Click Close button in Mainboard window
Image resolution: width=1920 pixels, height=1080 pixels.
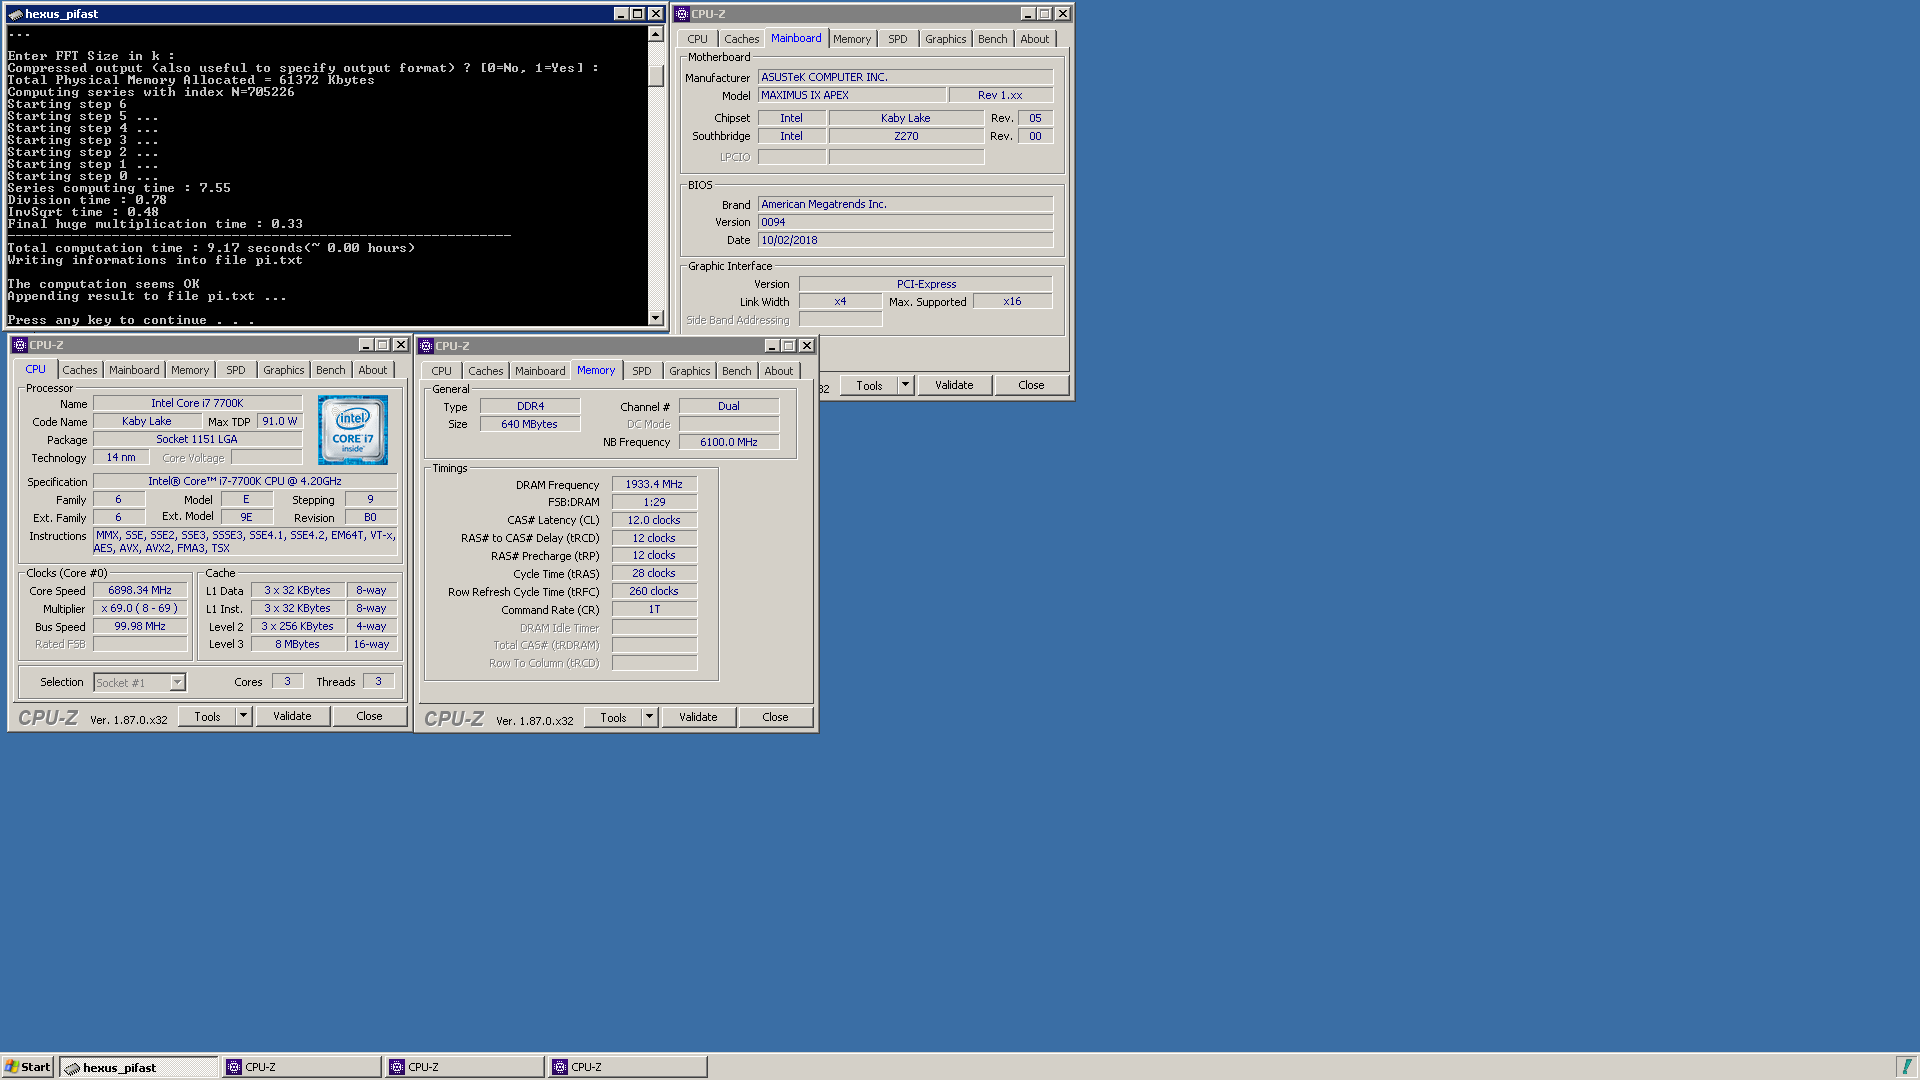pyautogui.click(x=1031, y=385)
